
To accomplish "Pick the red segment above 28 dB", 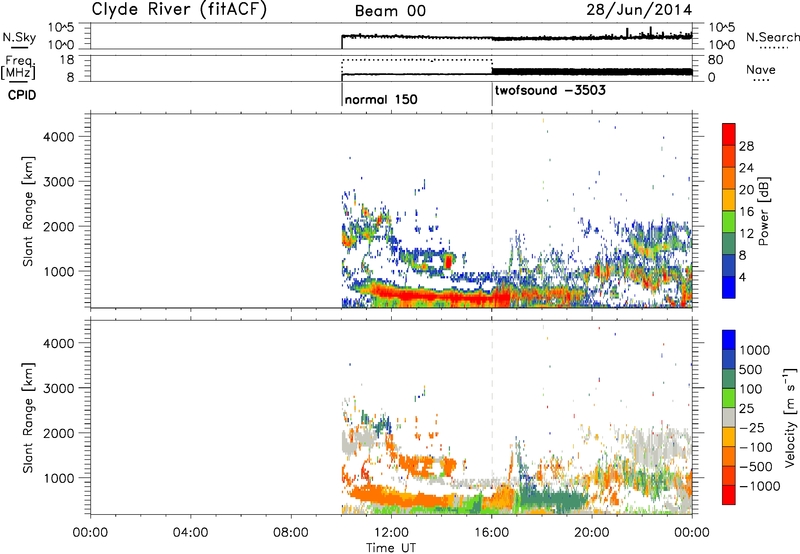I will point(729,134).
